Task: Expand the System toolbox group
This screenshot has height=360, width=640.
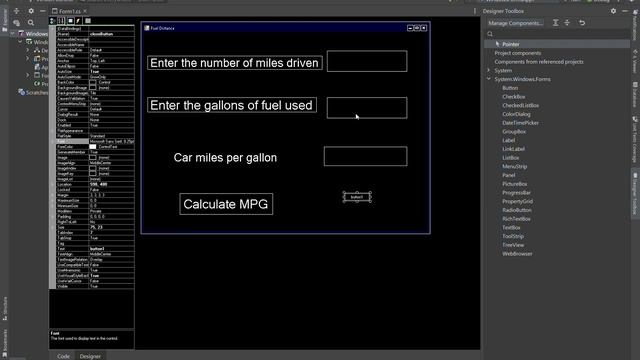Action: [489, 70]
